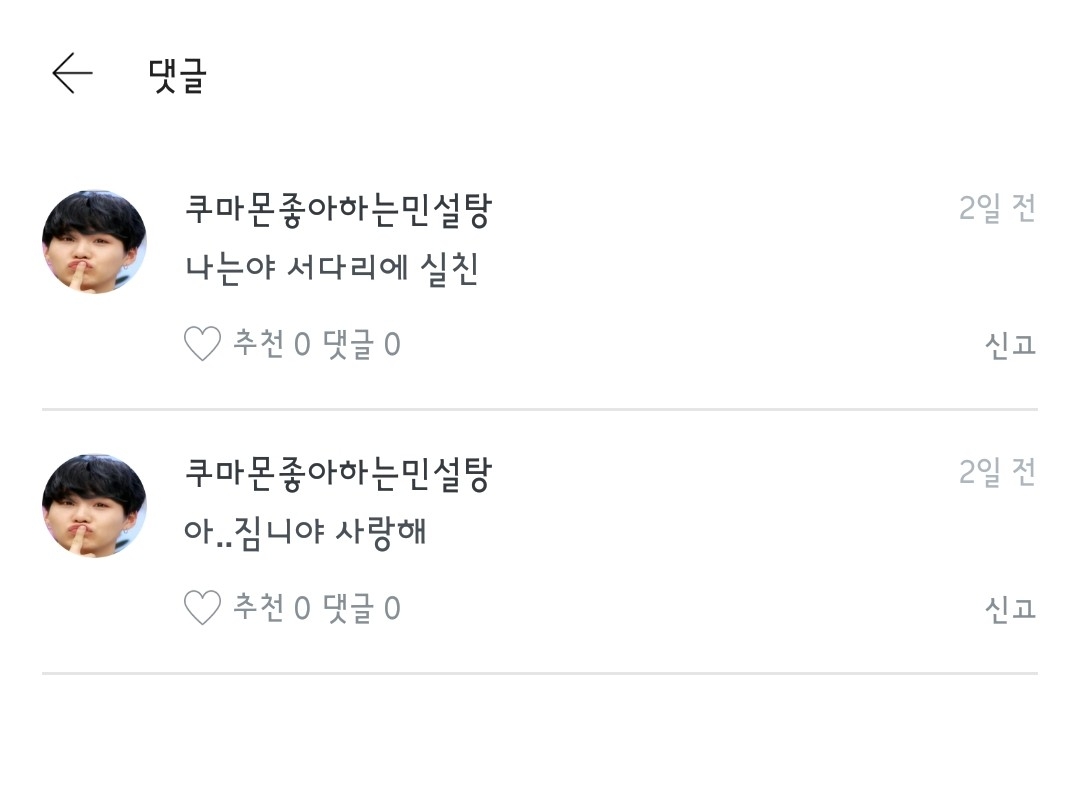Open replies '댓글 0' under first comment
Screen dimensions: 1080x810
(x=361, y=345)
